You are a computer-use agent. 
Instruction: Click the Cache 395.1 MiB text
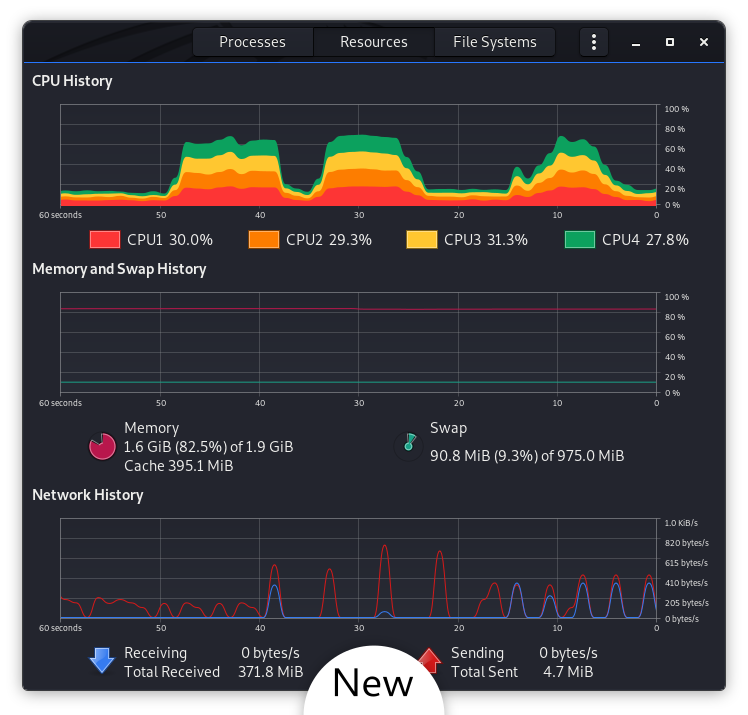click(x=179, y=466)
